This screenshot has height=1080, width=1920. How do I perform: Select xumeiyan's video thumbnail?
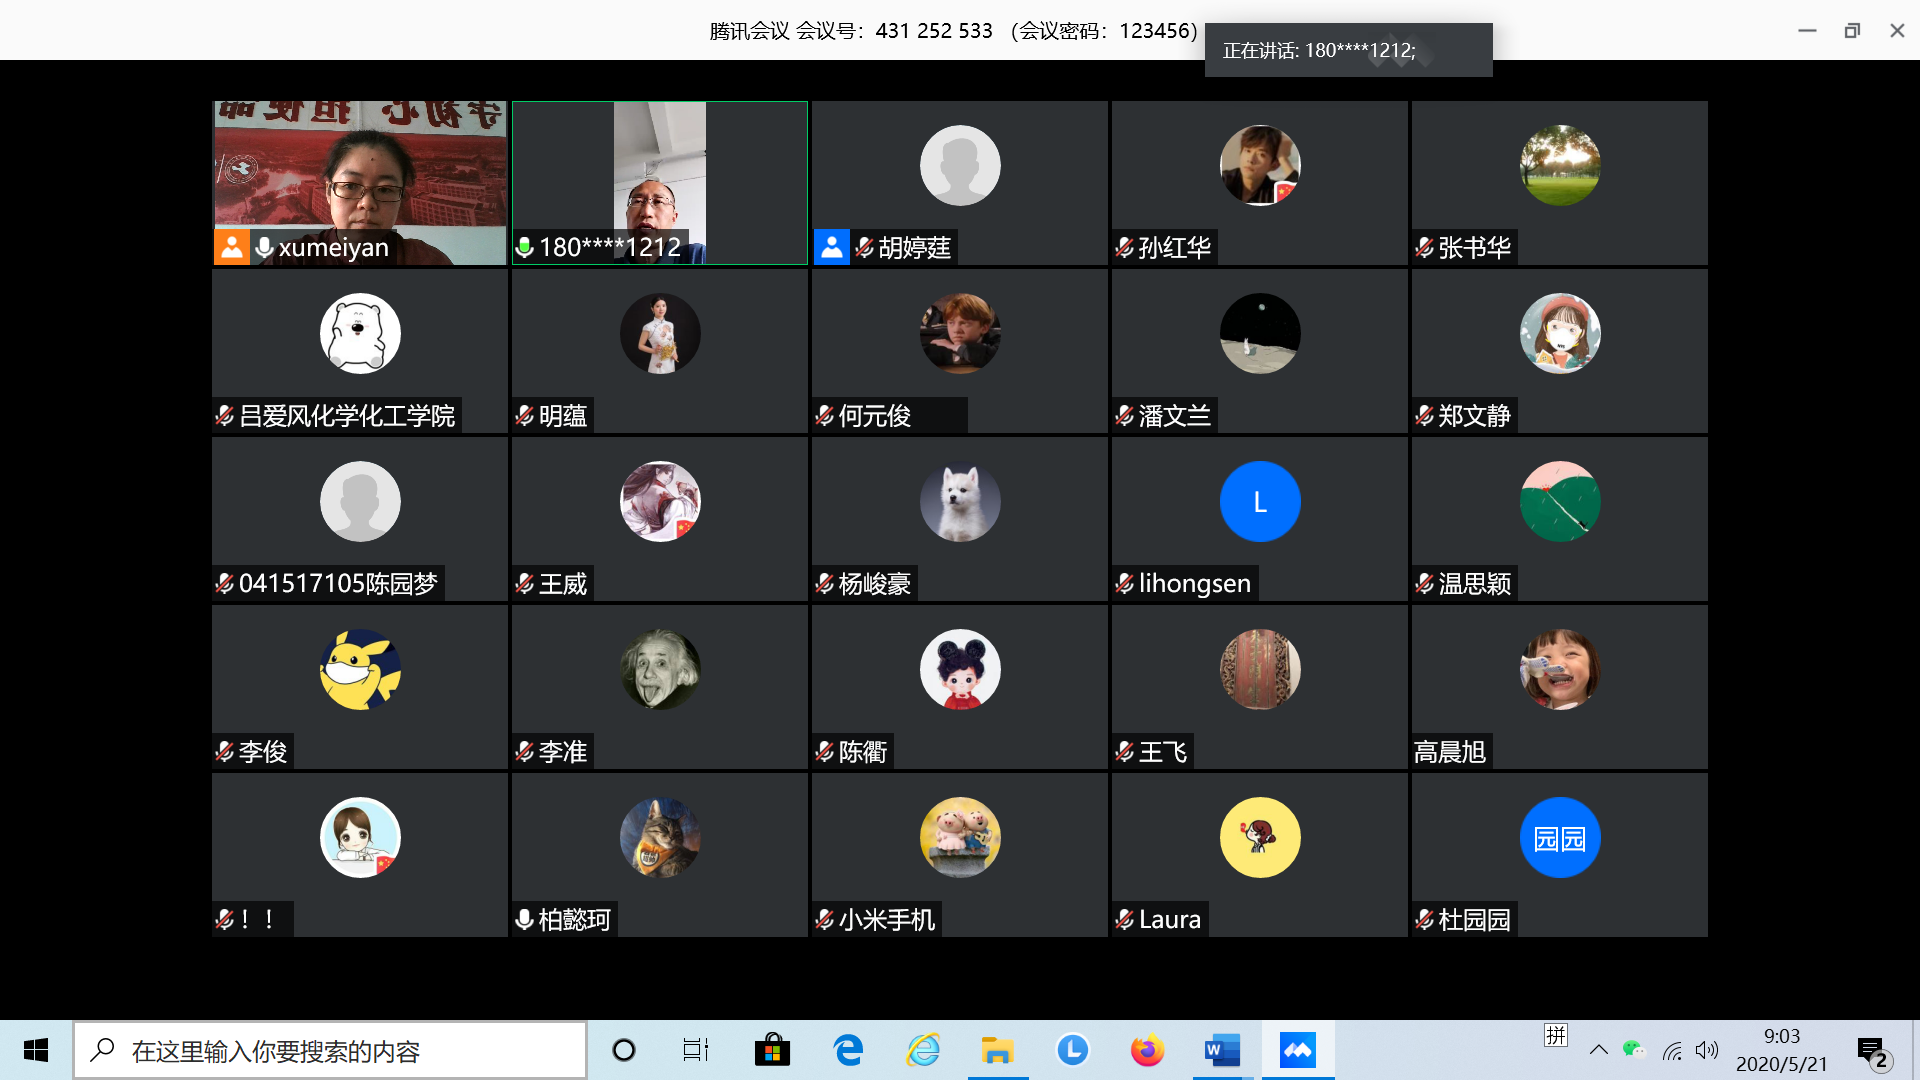point(360,170)
